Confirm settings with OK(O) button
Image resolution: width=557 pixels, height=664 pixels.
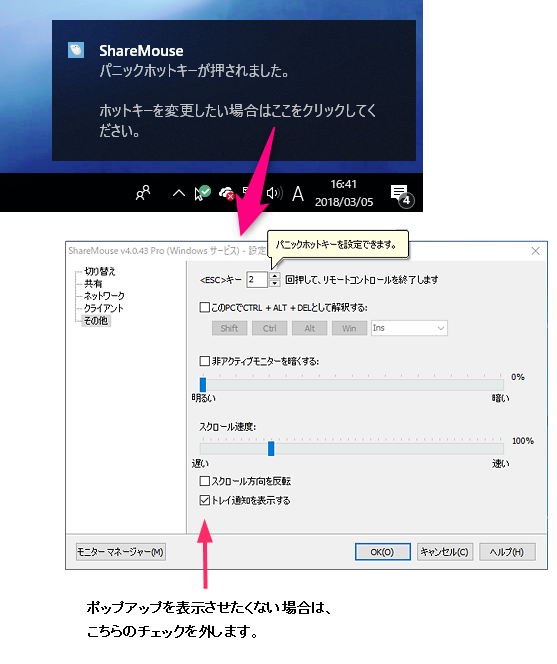click(x=382, y=552)
